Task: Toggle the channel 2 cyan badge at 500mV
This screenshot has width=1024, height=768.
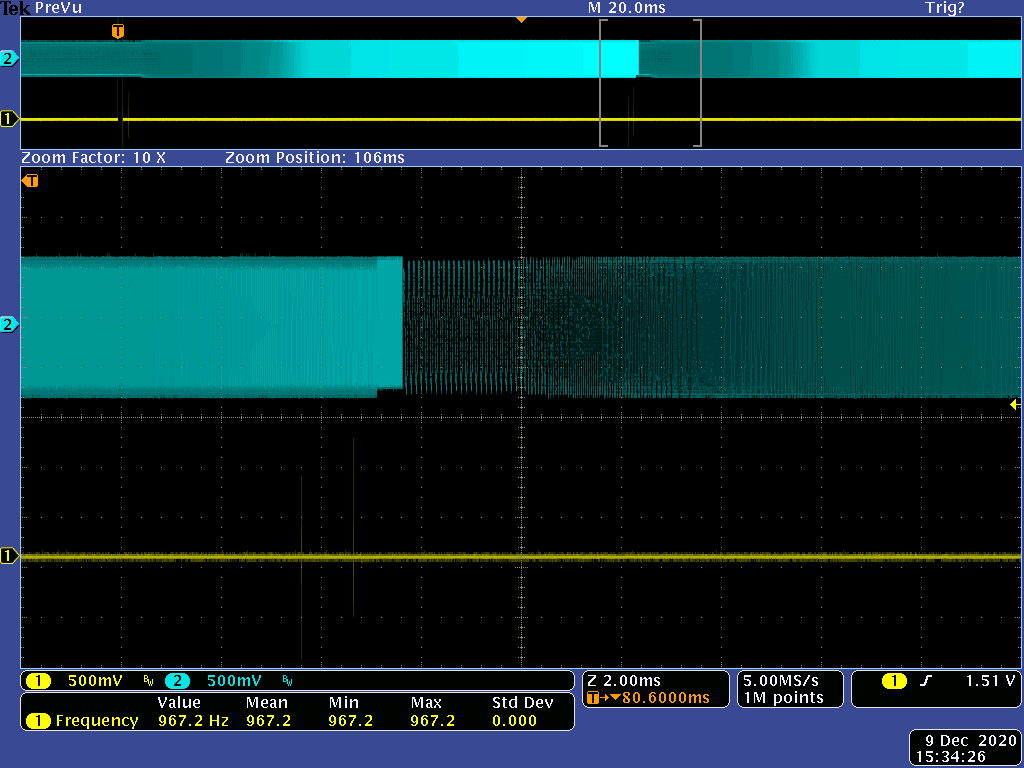Action: pos(177,681)
